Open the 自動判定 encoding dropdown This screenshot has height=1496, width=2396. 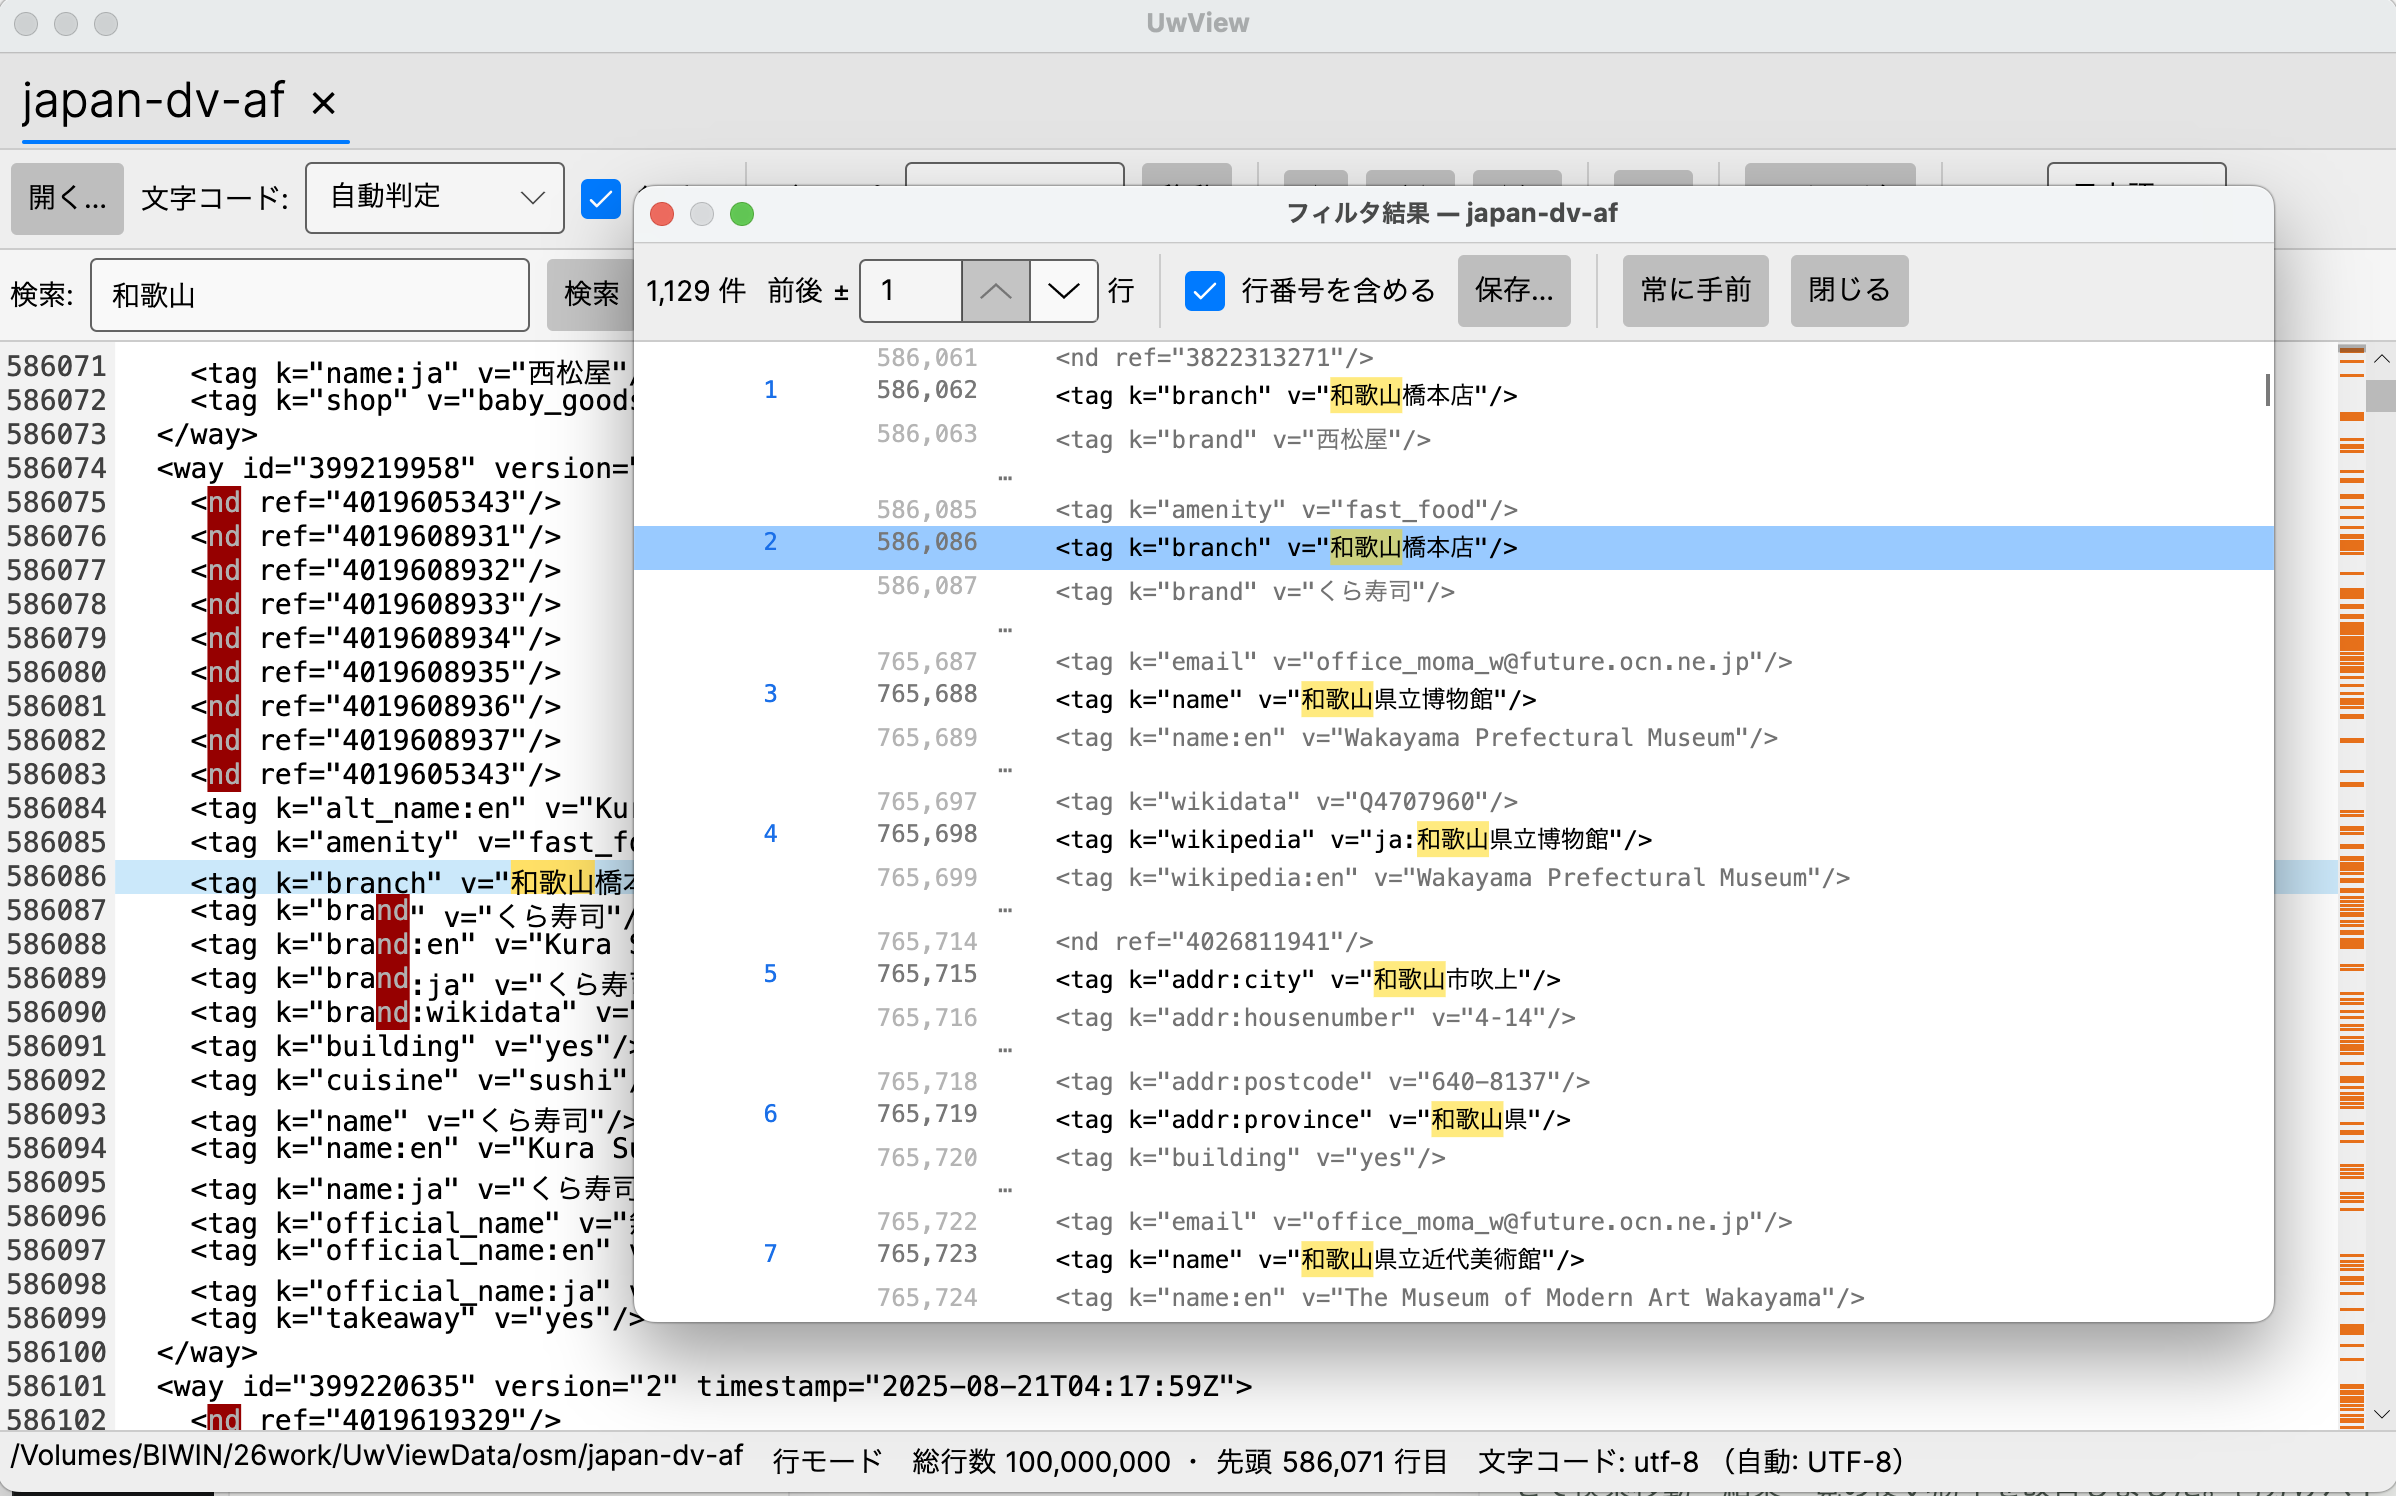435,198
